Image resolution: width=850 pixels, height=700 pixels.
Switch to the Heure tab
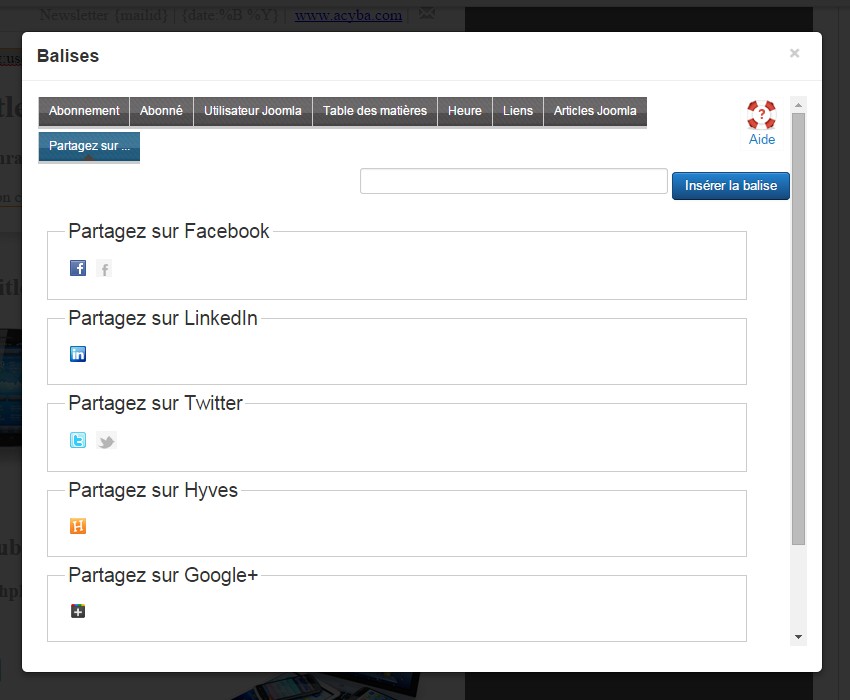coord(465,111)
